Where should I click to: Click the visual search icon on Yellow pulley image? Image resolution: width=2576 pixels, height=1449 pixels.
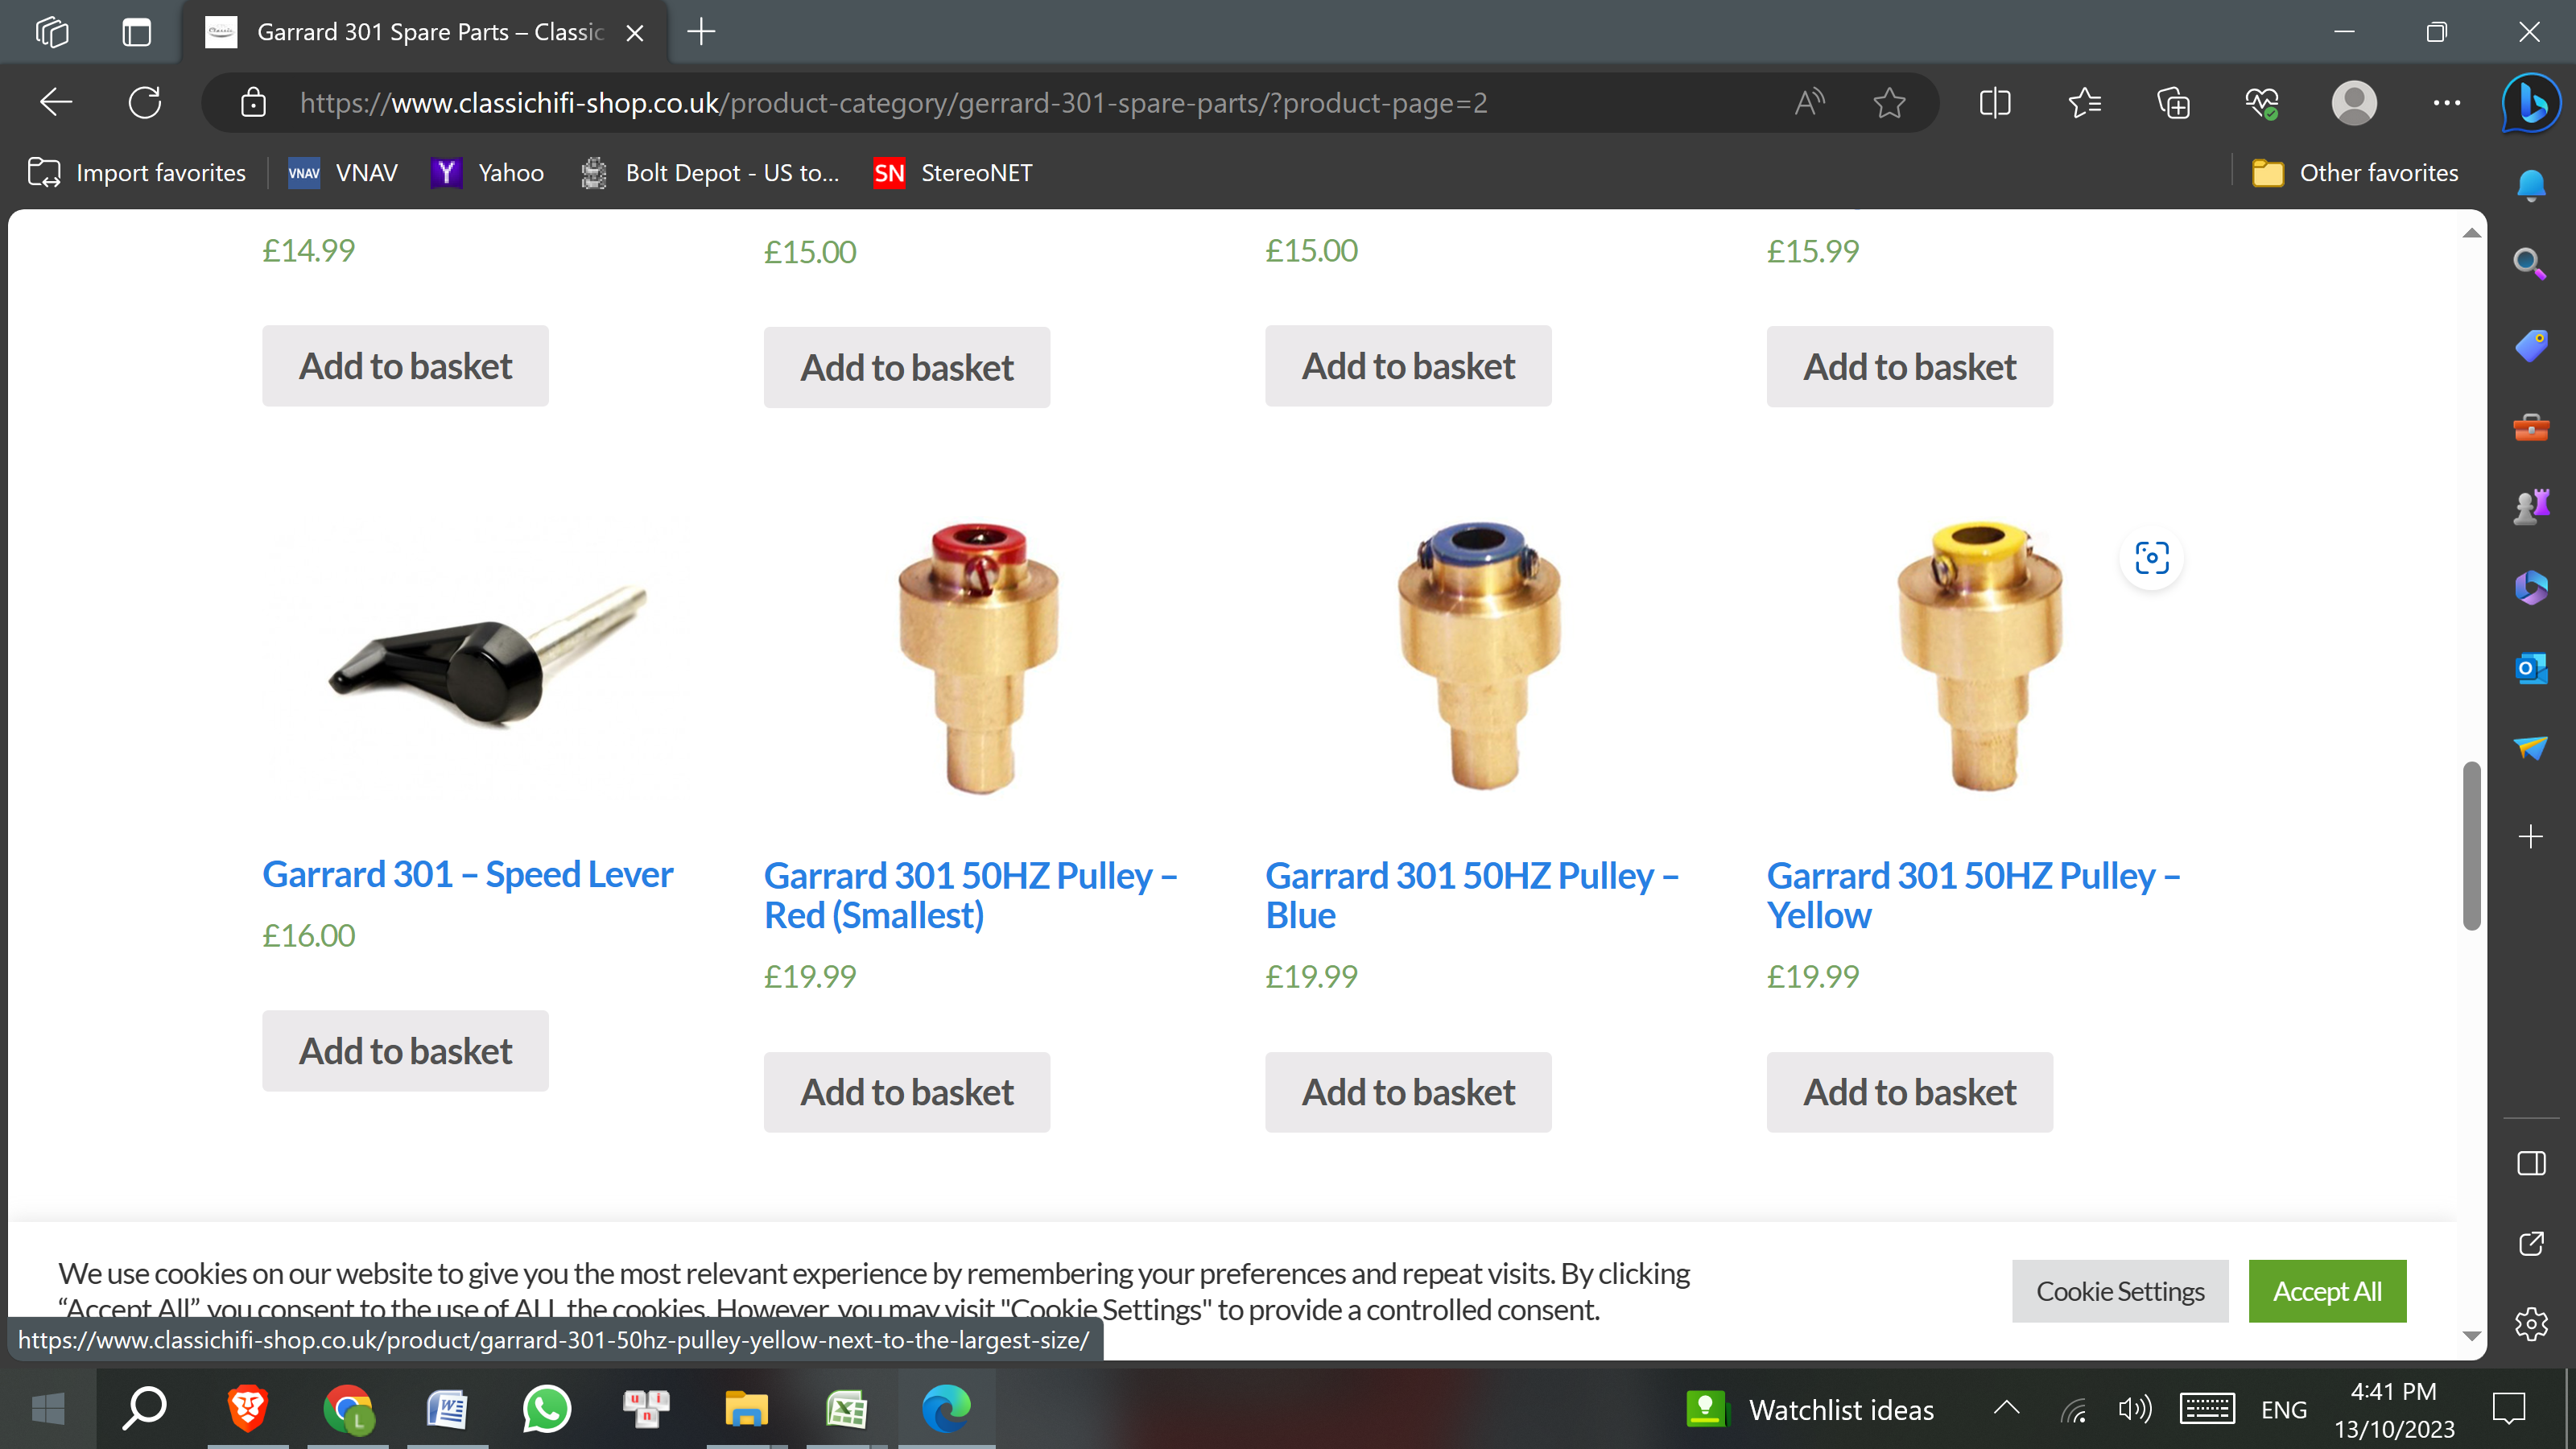(2152, 557)
